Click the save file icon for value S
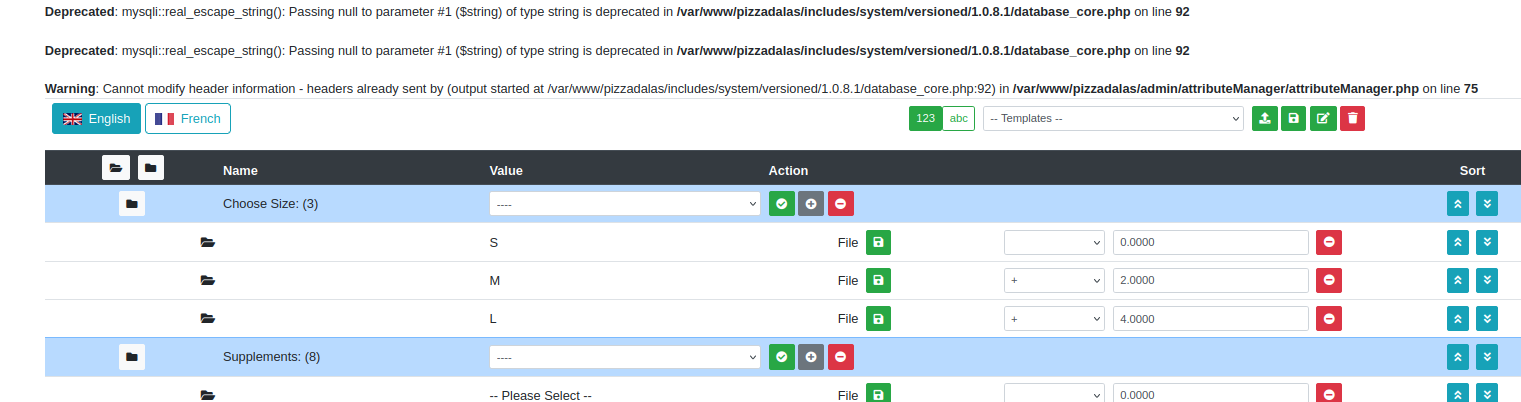The image size is (1521, 402). (x=878, y=242)
